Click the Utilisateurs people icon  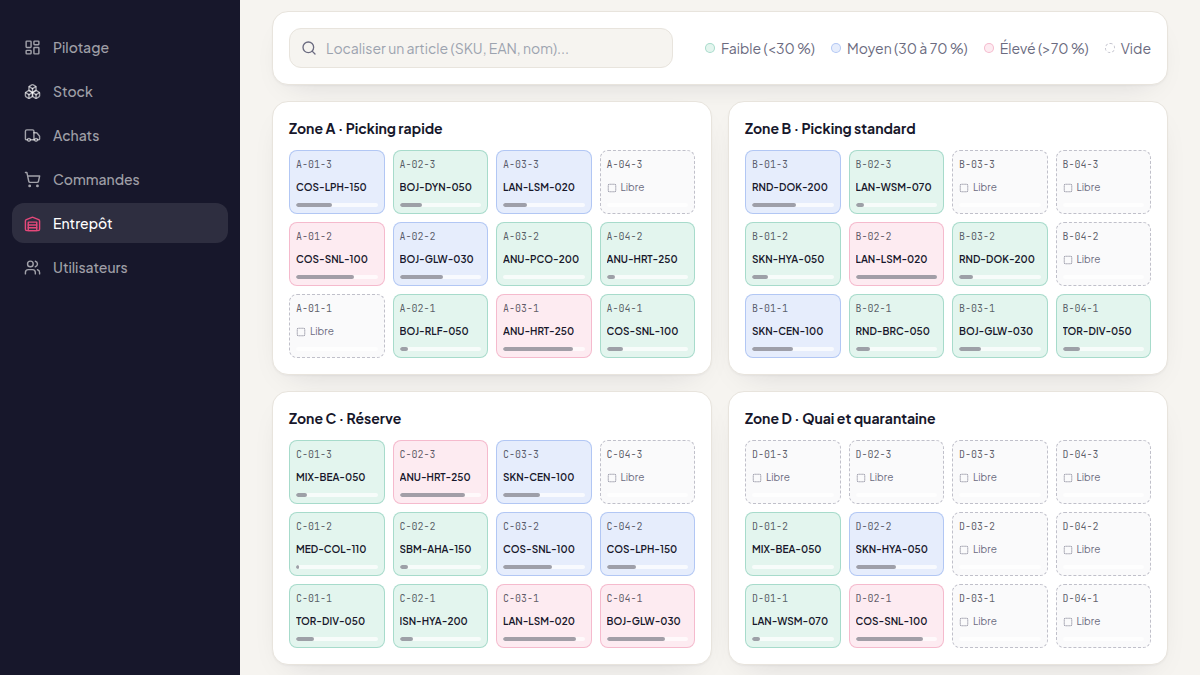tap(33, 268)
